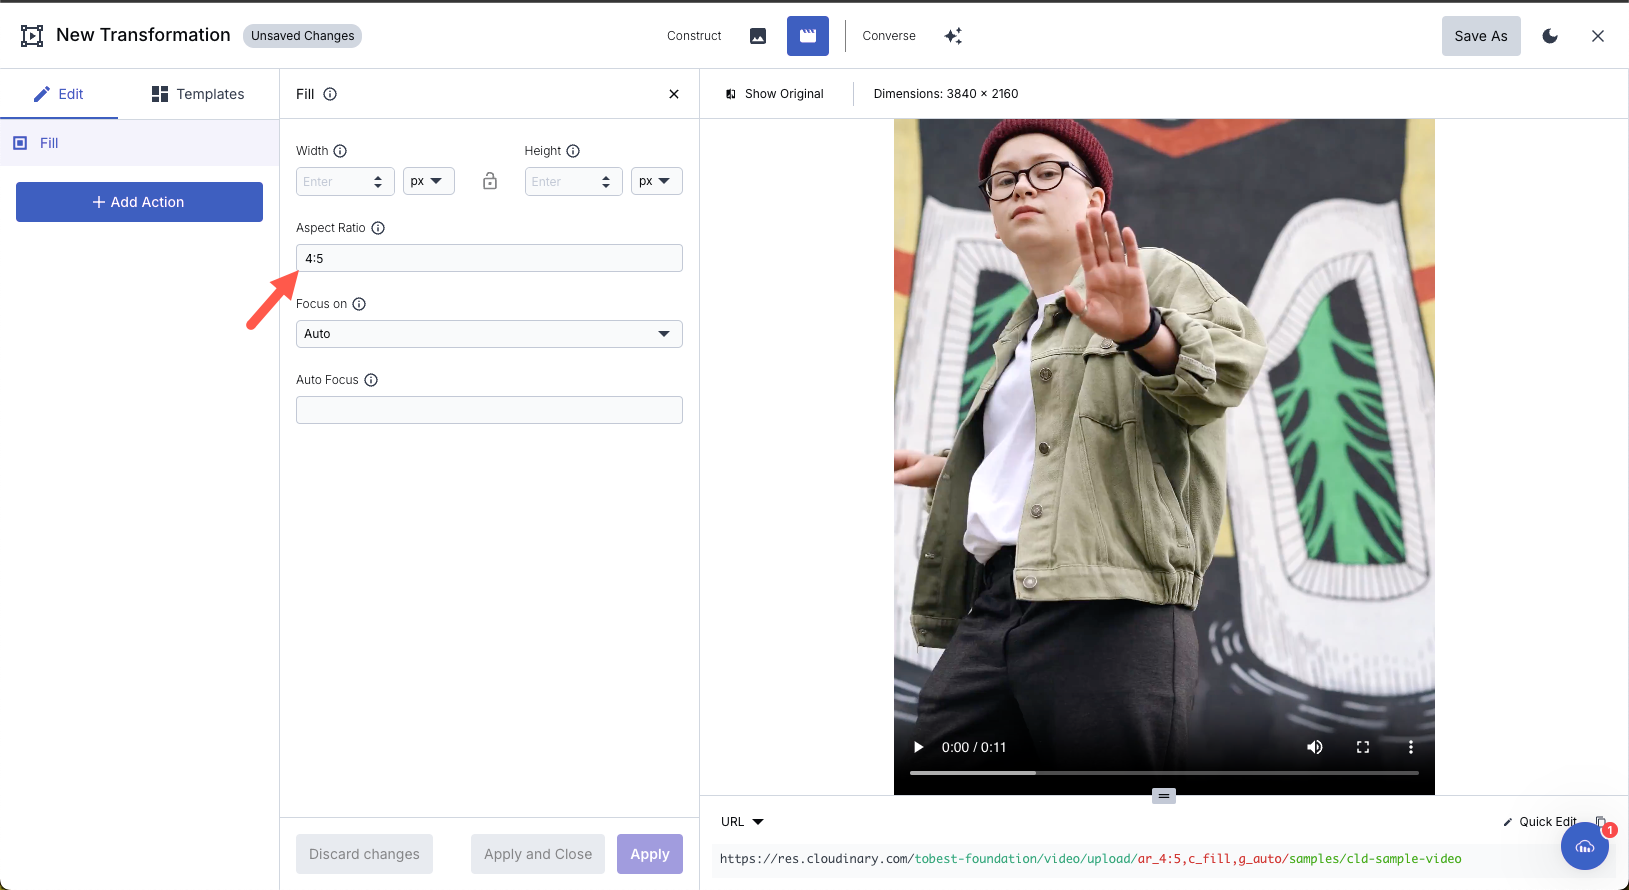Click the Width stepper arrows
Viewport: 1629px width, 890px height.
point(378,181)
